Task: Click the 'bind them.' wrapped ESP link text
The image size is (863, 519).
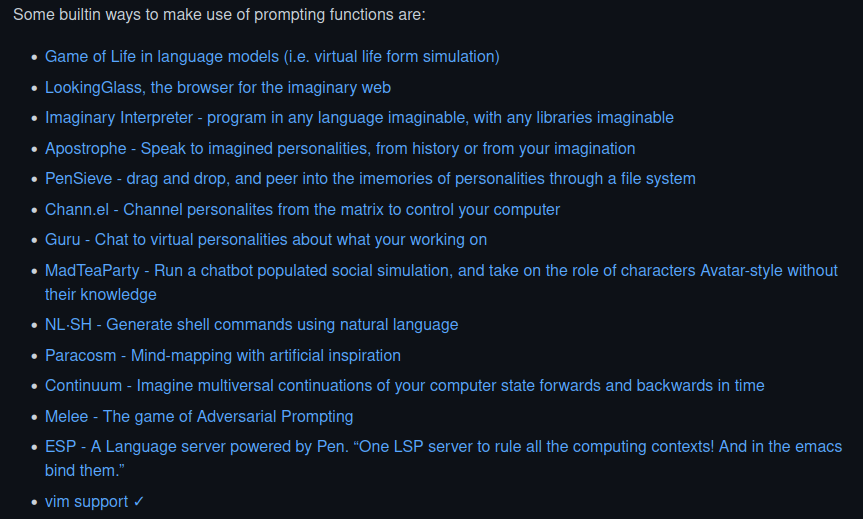Action: point(85,471)
